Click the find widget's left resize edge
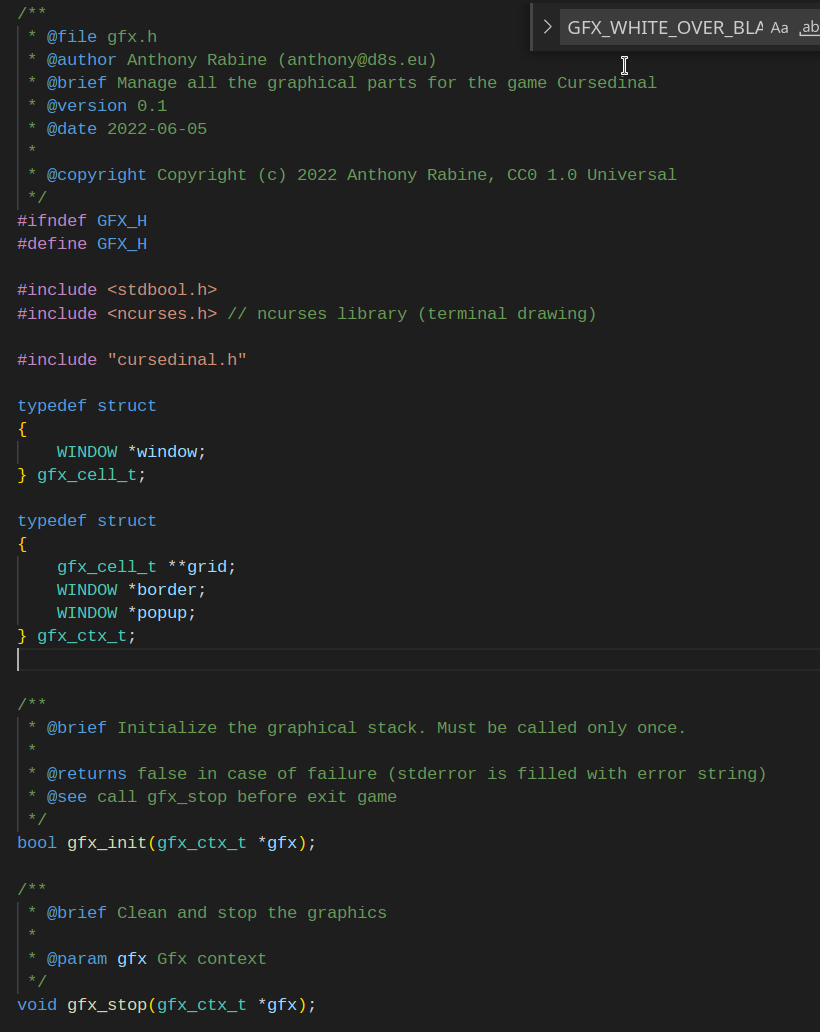 533,27
